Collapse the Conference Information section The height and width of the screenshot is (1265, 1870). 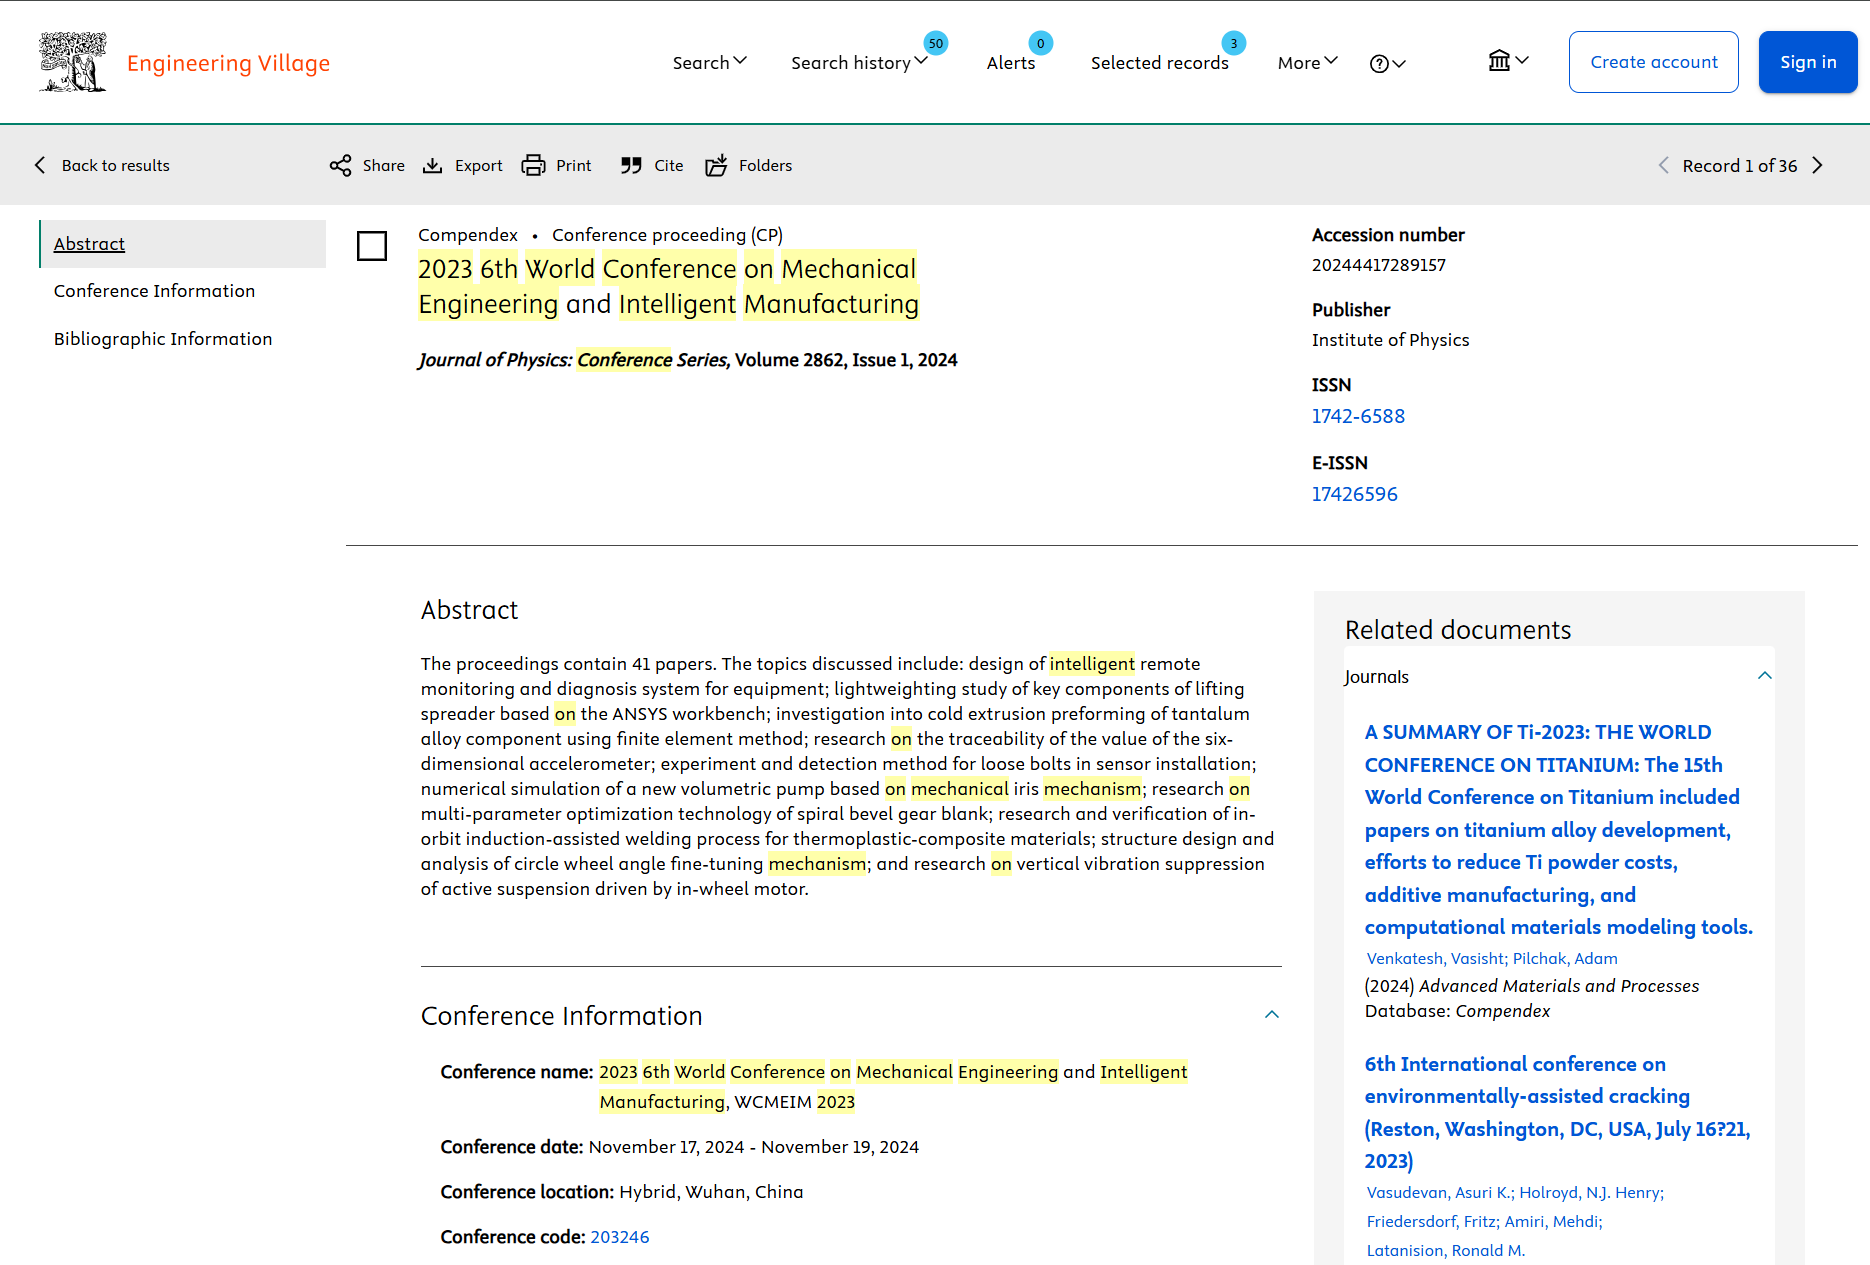coord(1272,1015)
